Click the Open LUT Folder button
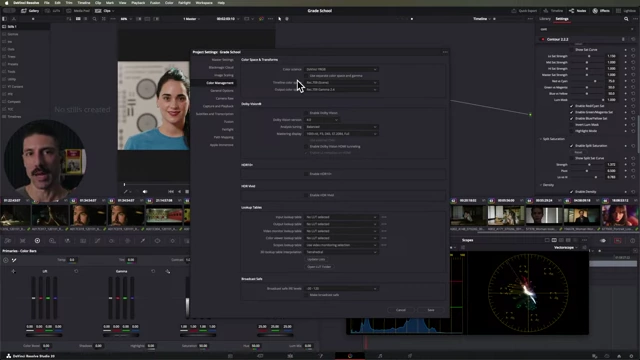 pos(319,267)
